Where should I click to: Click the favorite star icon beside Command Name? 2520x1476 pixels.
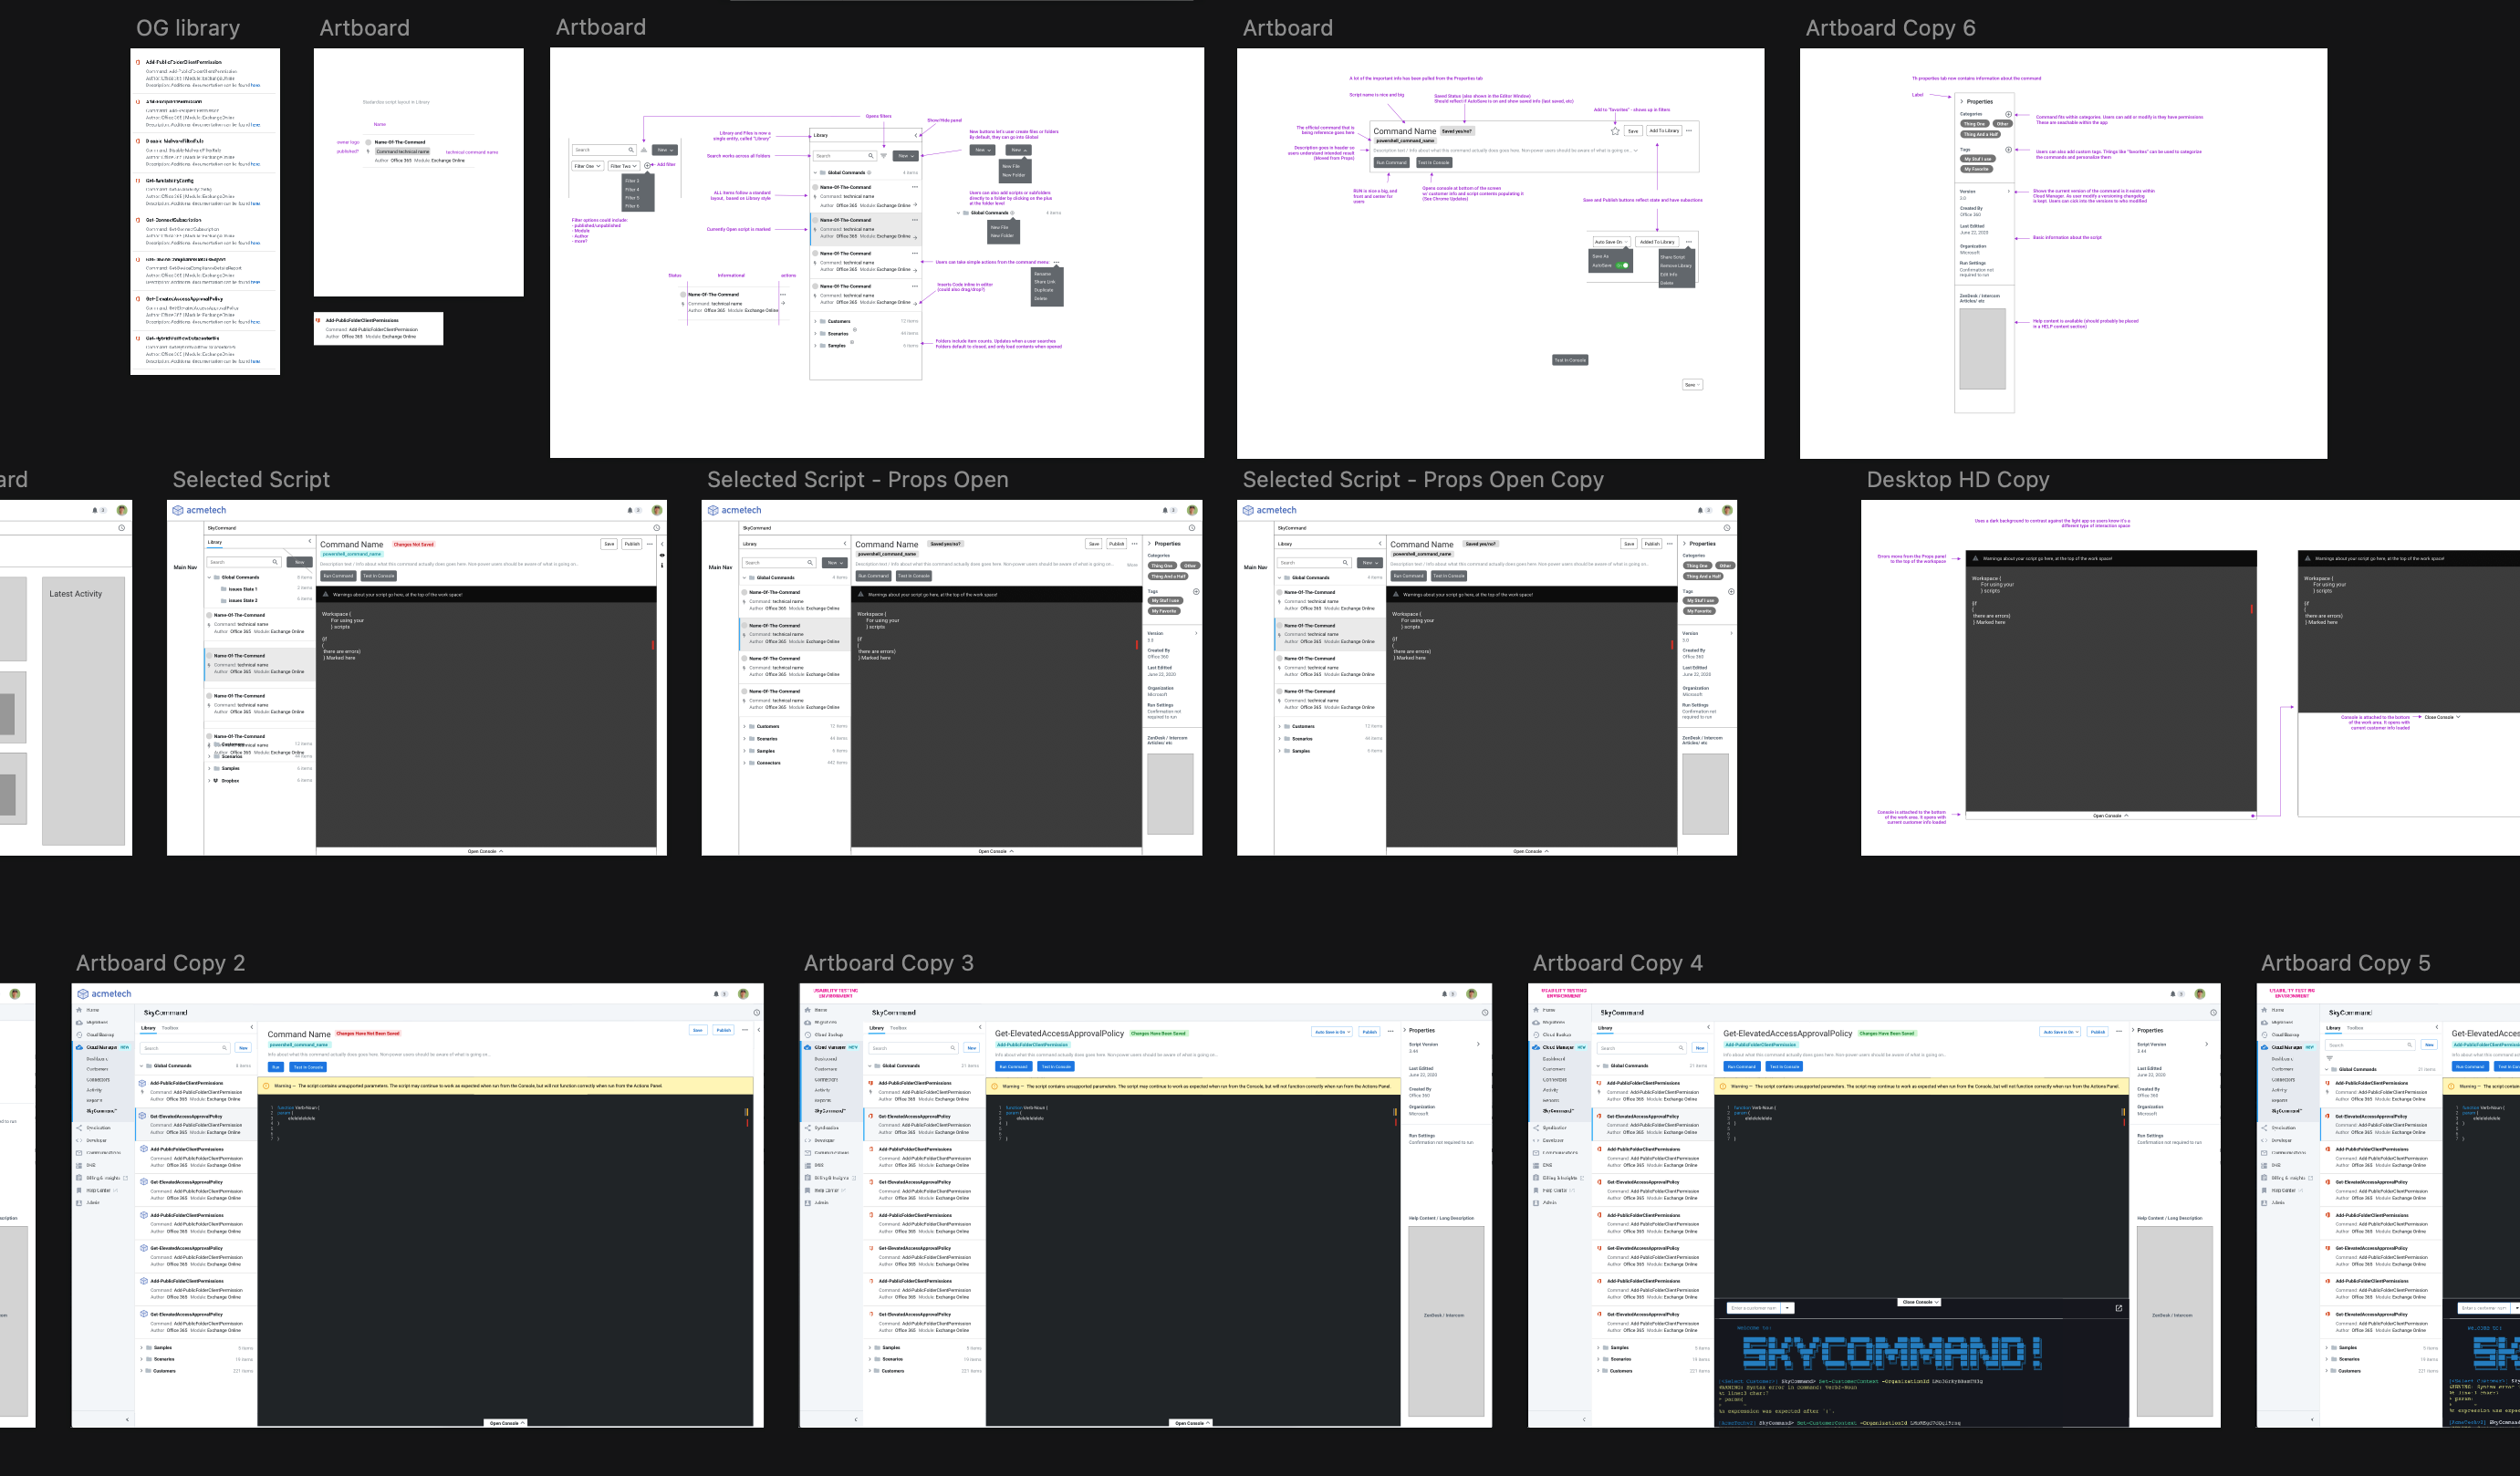pos(1614,131)
